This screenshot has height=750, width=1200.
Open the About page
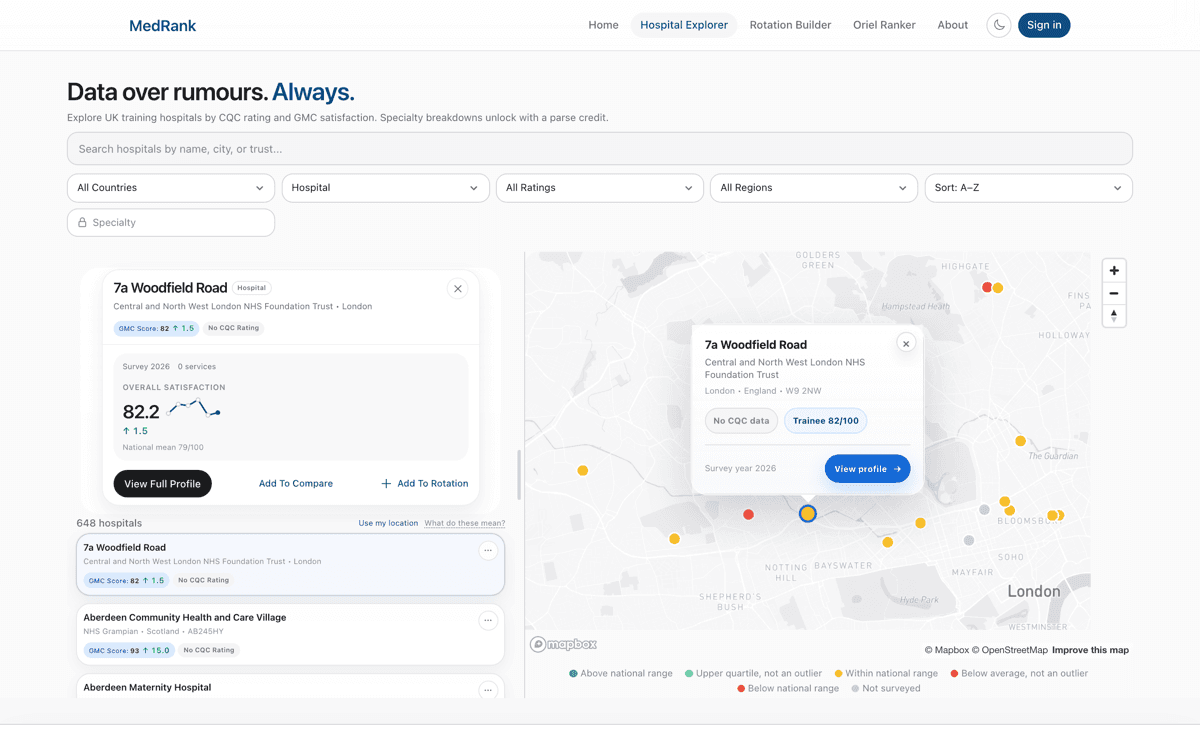(x=953, y=25)
